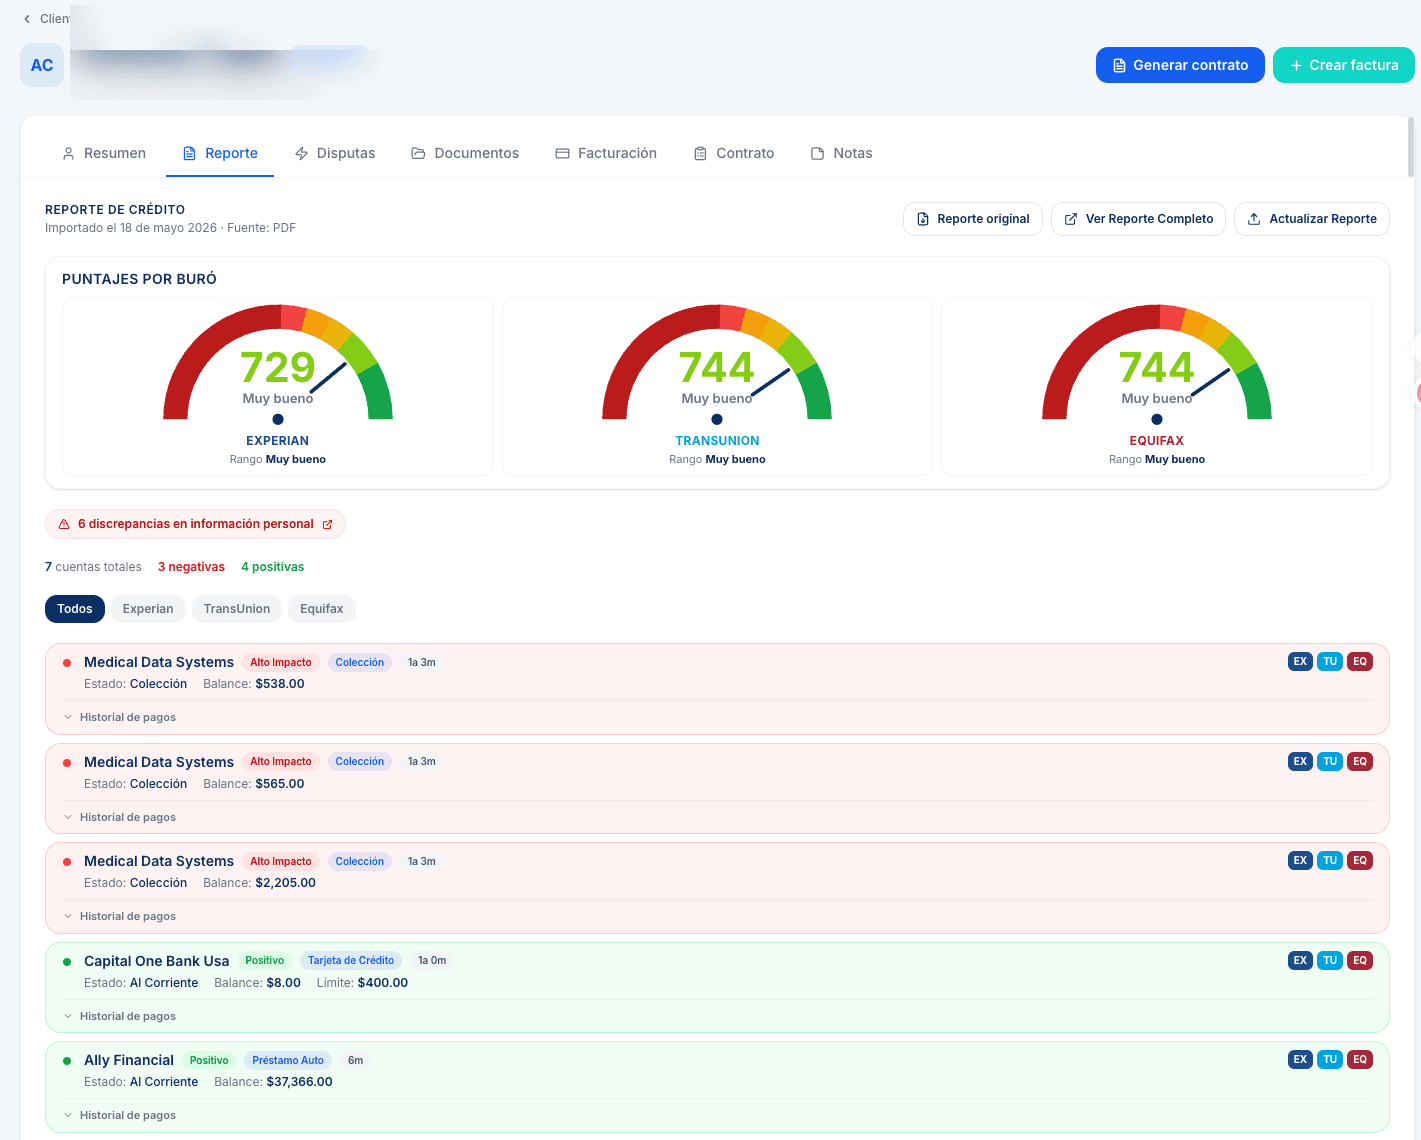Expand Historial de pagos for $538.00 Medical Data Systems
The width and height of the screenshot is (1421, 1140).
(x=120, y=717)
